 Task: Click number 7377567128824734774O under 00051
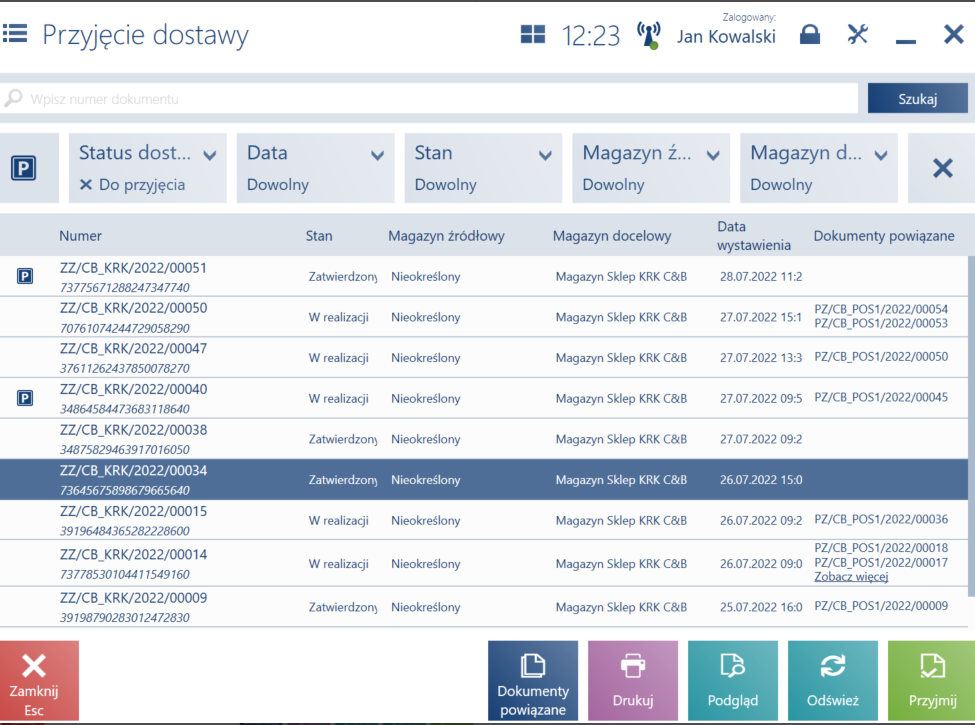[125, 288]
